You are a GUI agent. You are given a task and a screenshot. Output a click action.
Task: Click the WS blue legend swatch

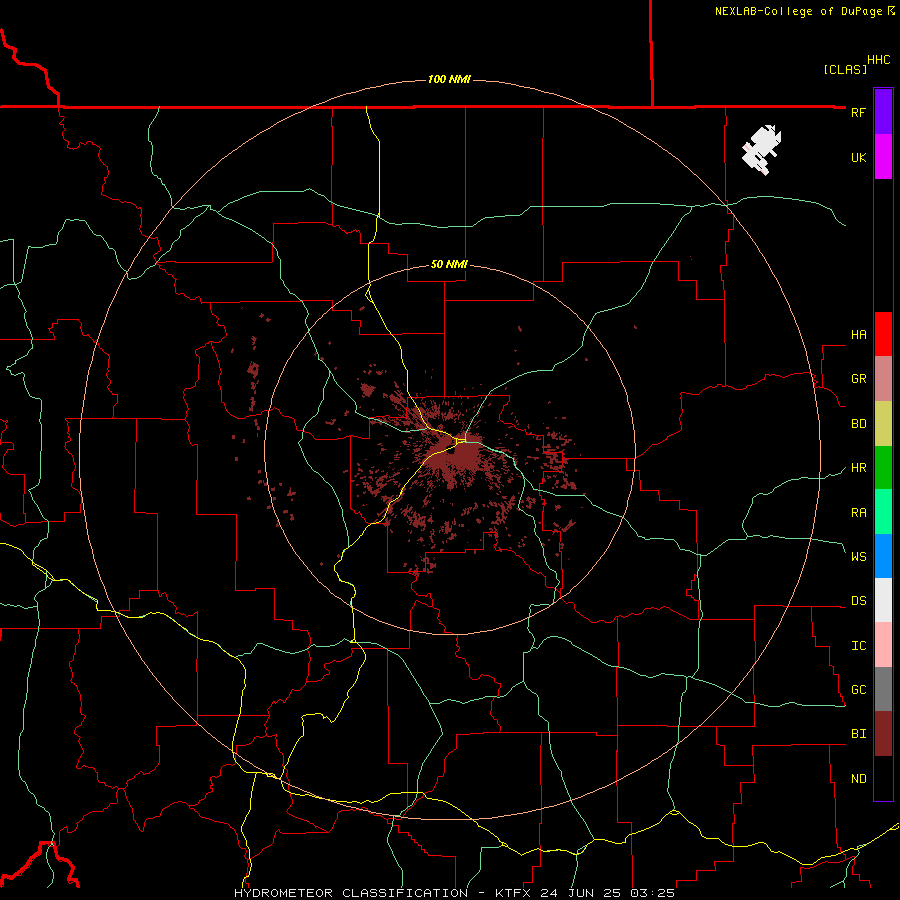pyautogui.click(x=883, y=556)
